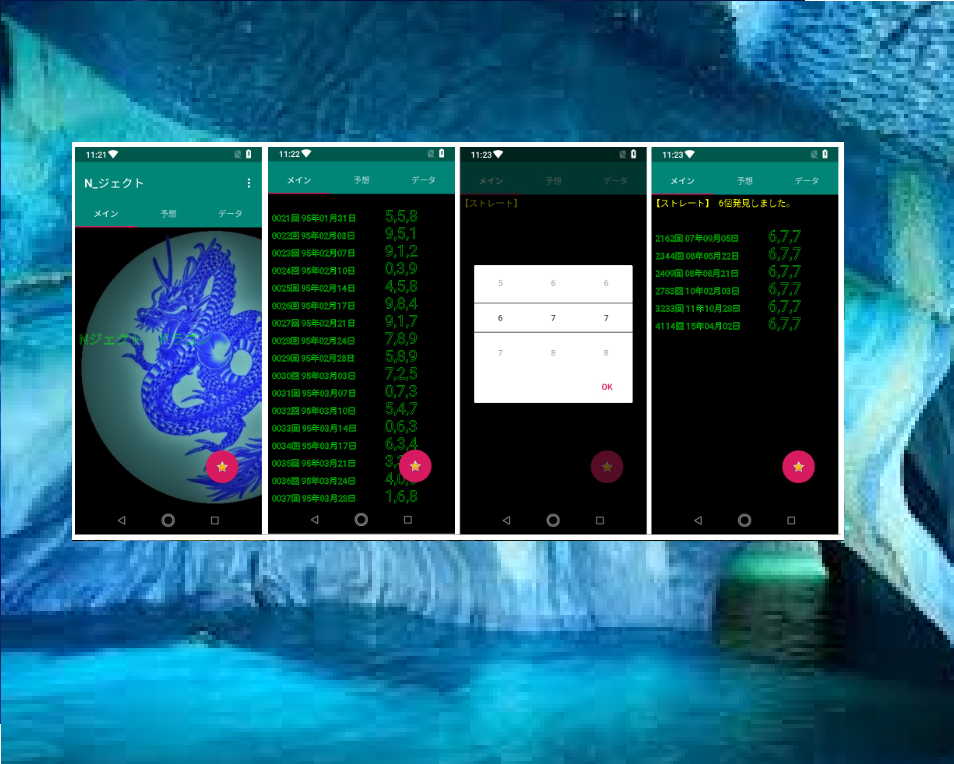Viewport: 954px width, 764px height.
Task: Tap the star floating button on dragon screen
Action: [x=222, y=467]
